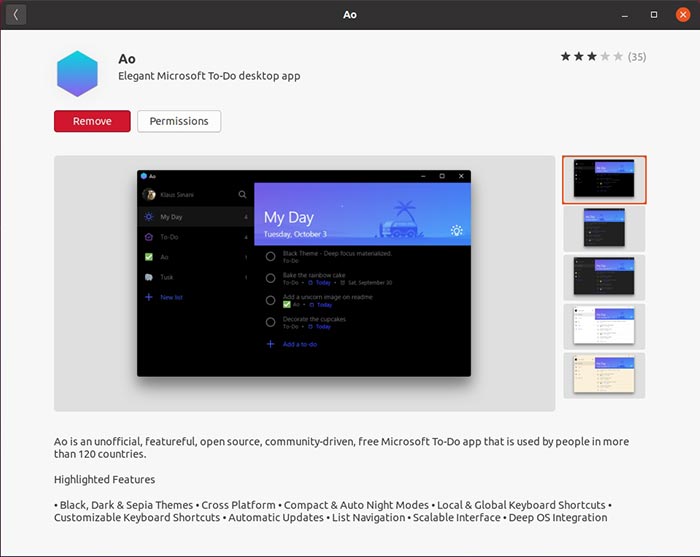Click the Ao hexagon app icon

pyautogui.click(x=78, y=73)
